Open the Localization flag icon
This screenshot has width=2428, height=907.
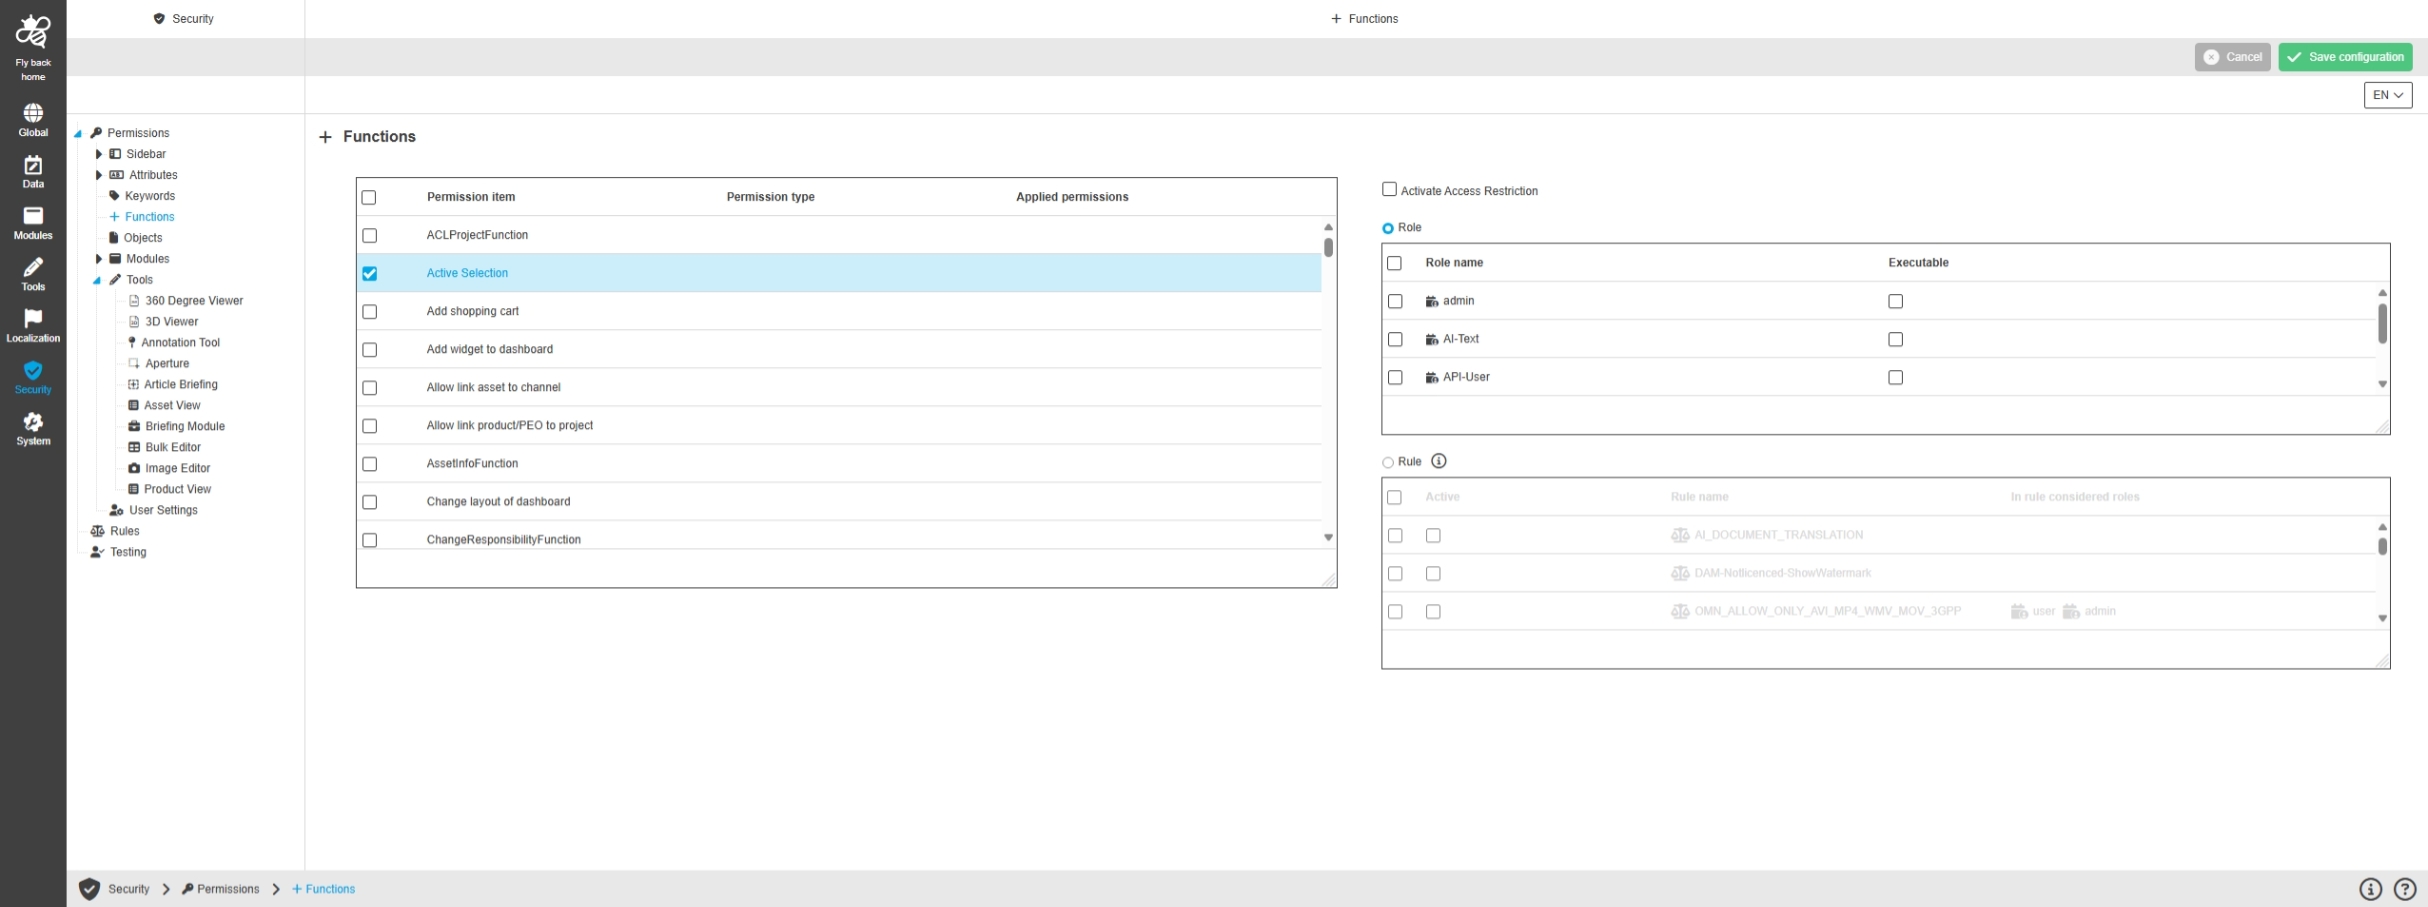pyautogui.click(x=33, y=319)
